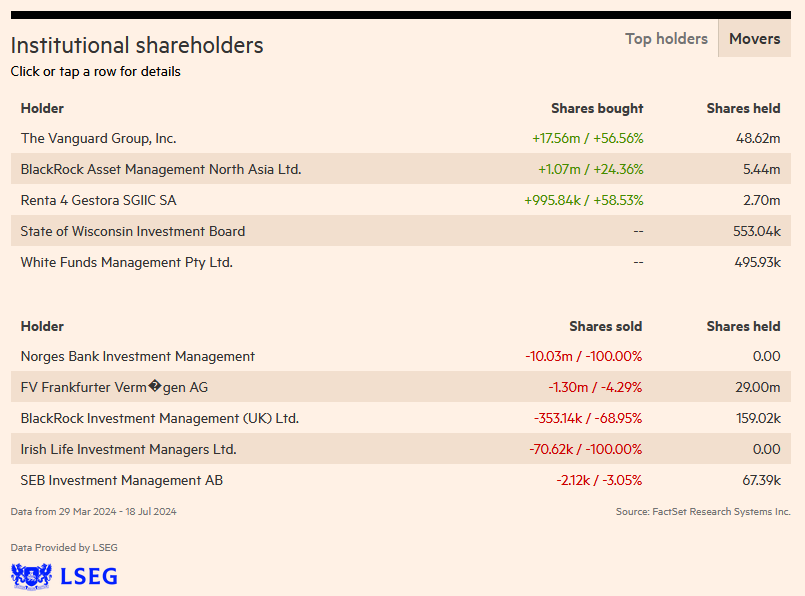Switch to the Top holders tab

(x=666, y=39)
